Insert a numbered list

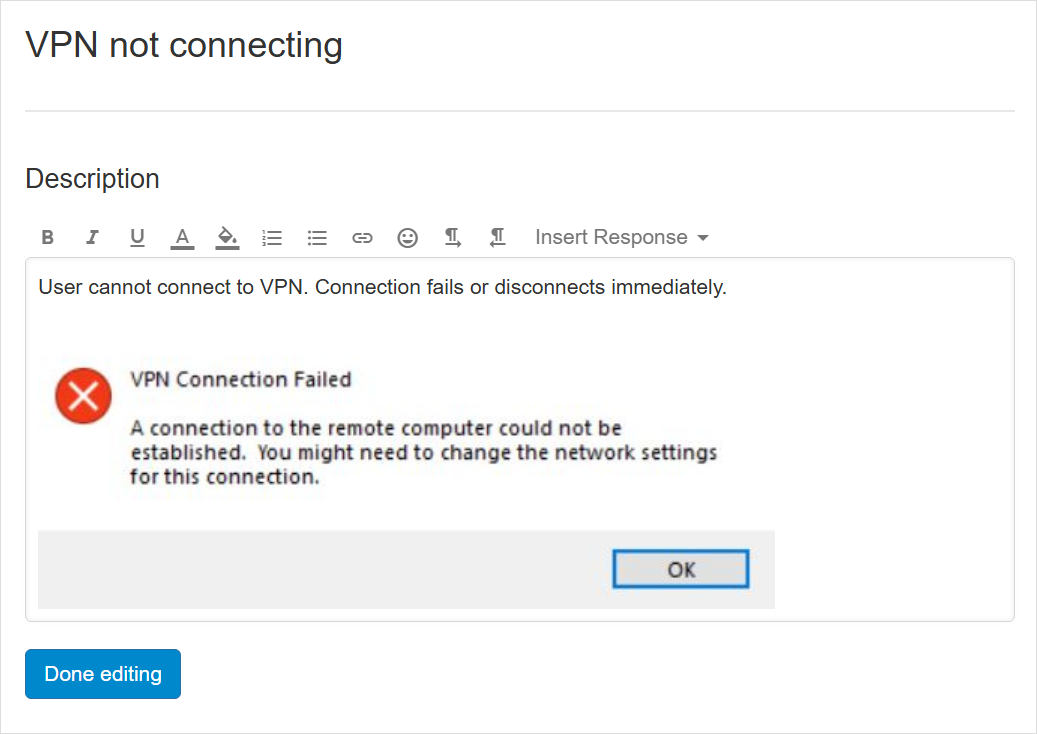272,238
